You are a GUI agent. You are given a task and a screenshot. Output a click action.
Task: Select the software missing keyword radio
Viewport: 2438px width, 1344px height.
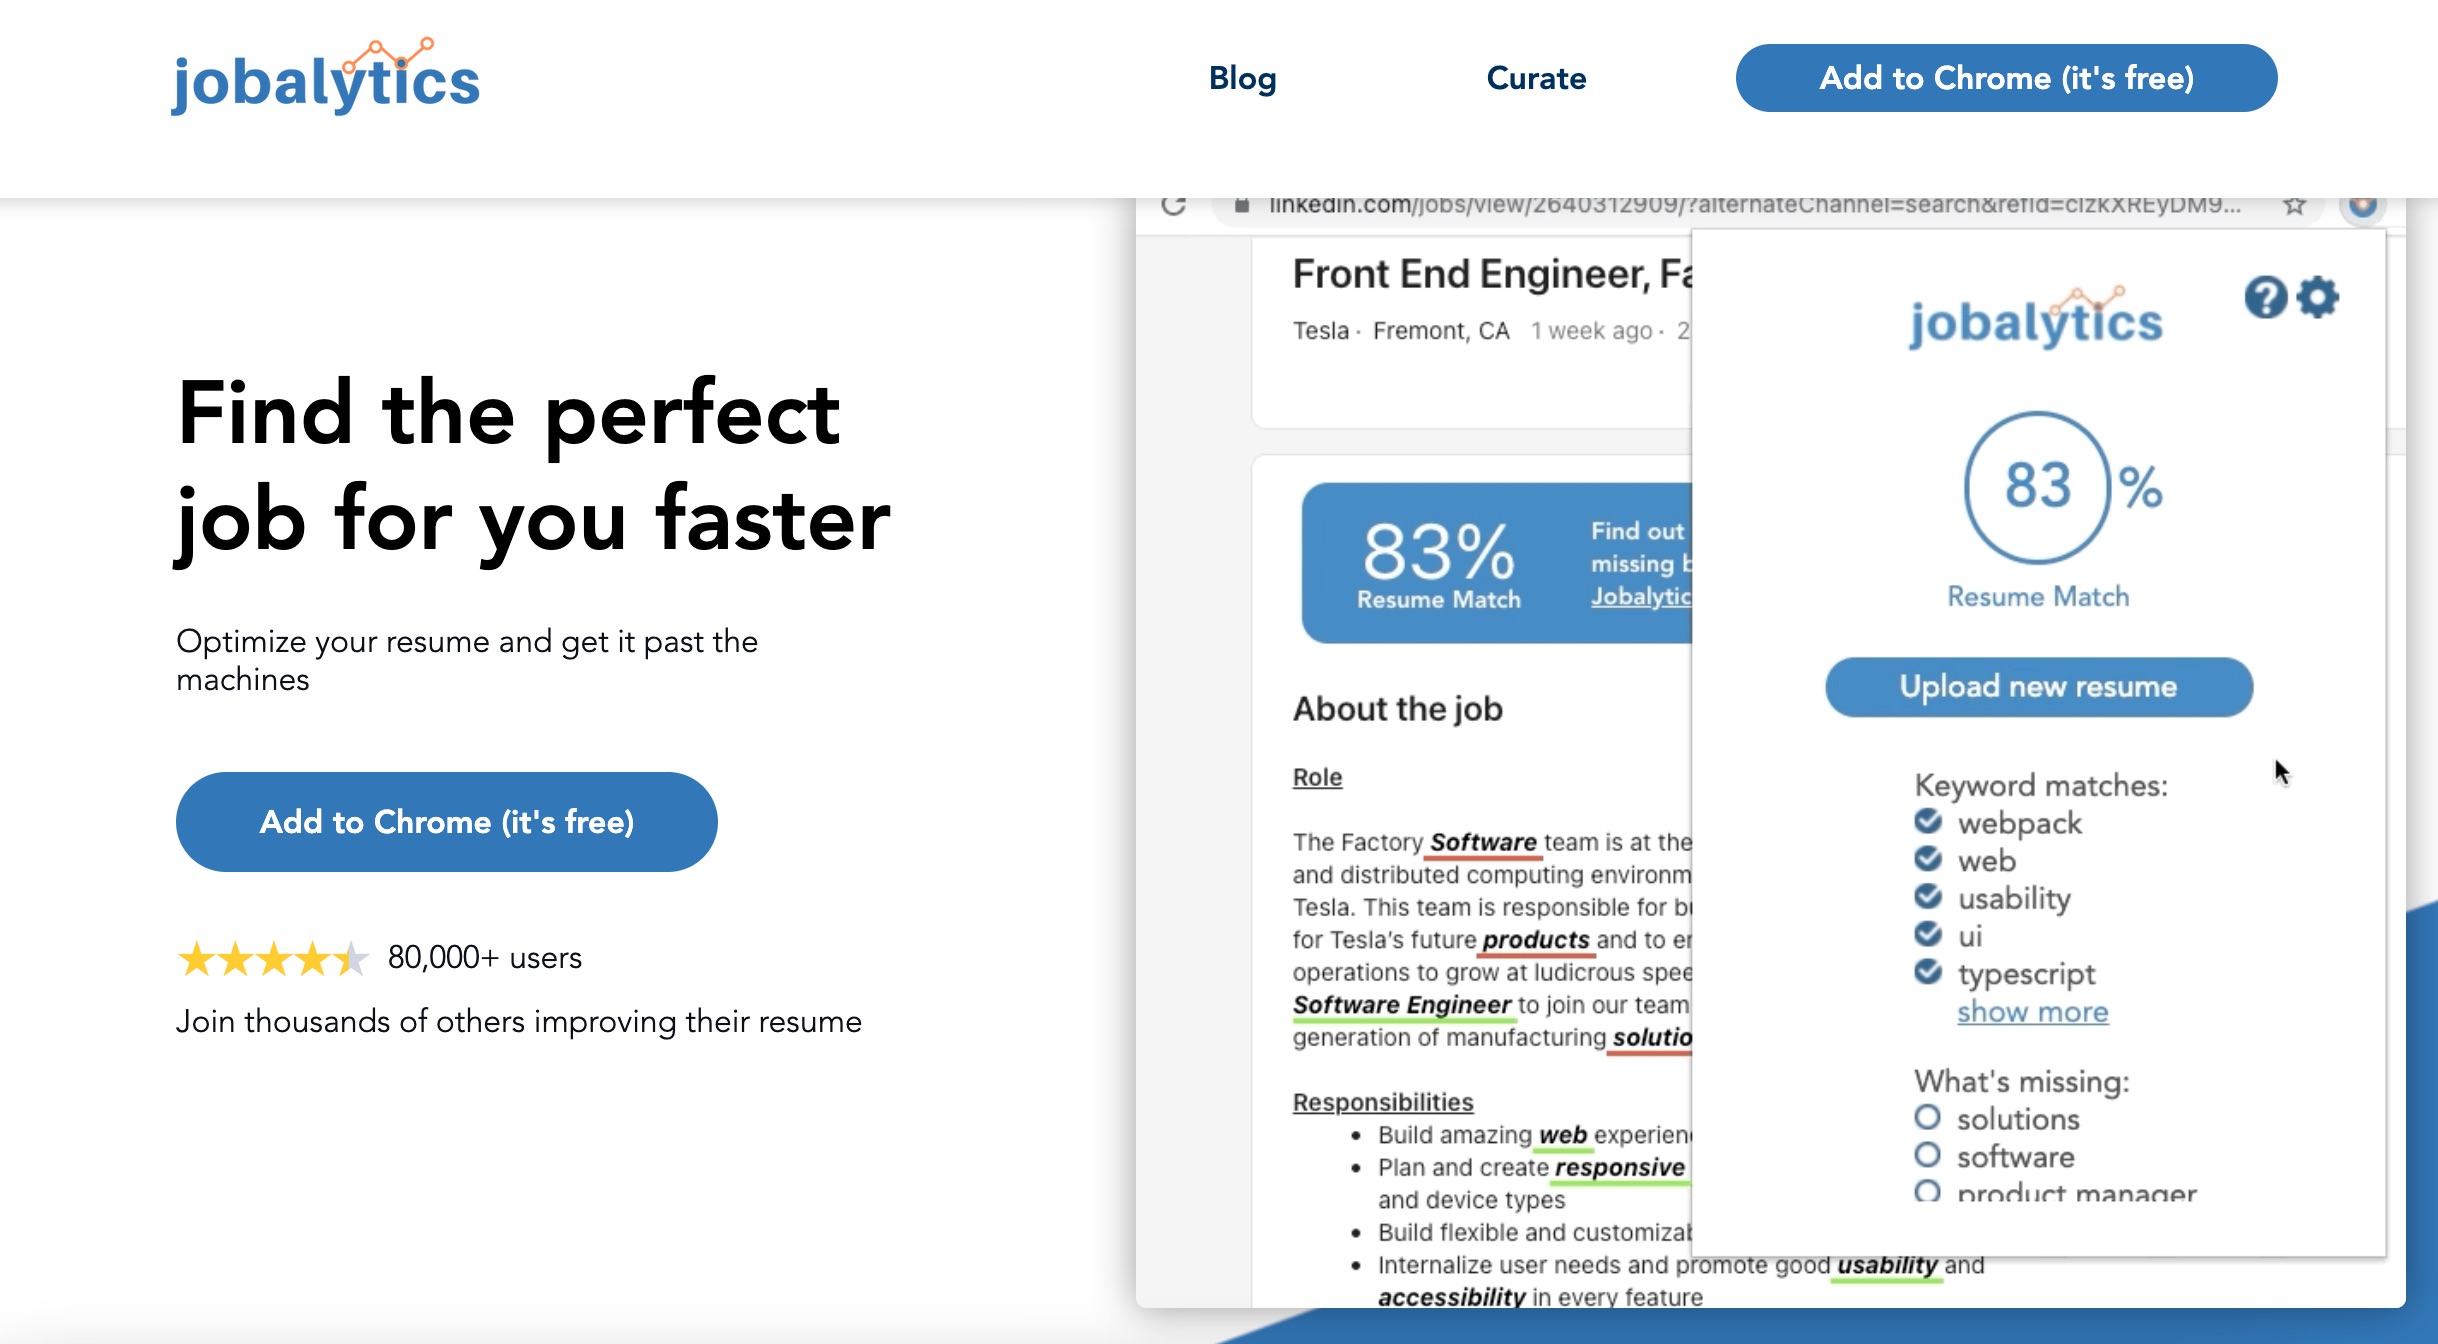point(1927,1155)
